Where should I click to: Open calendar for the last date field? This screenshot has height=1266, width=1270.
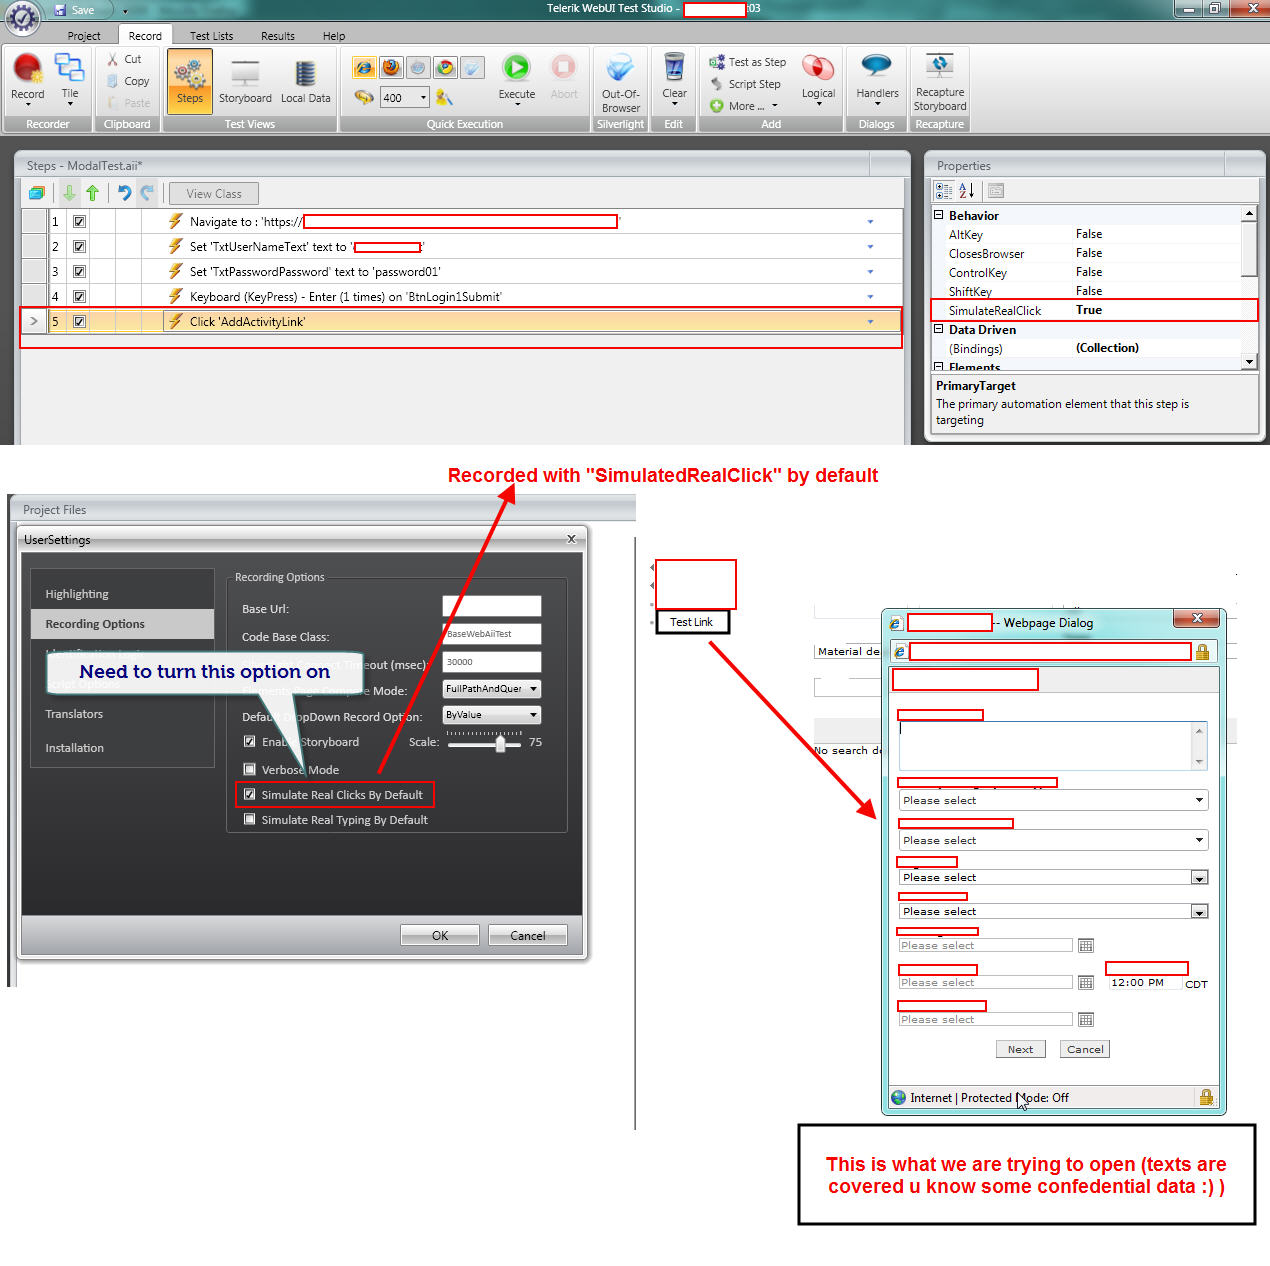[1086, 1020]
